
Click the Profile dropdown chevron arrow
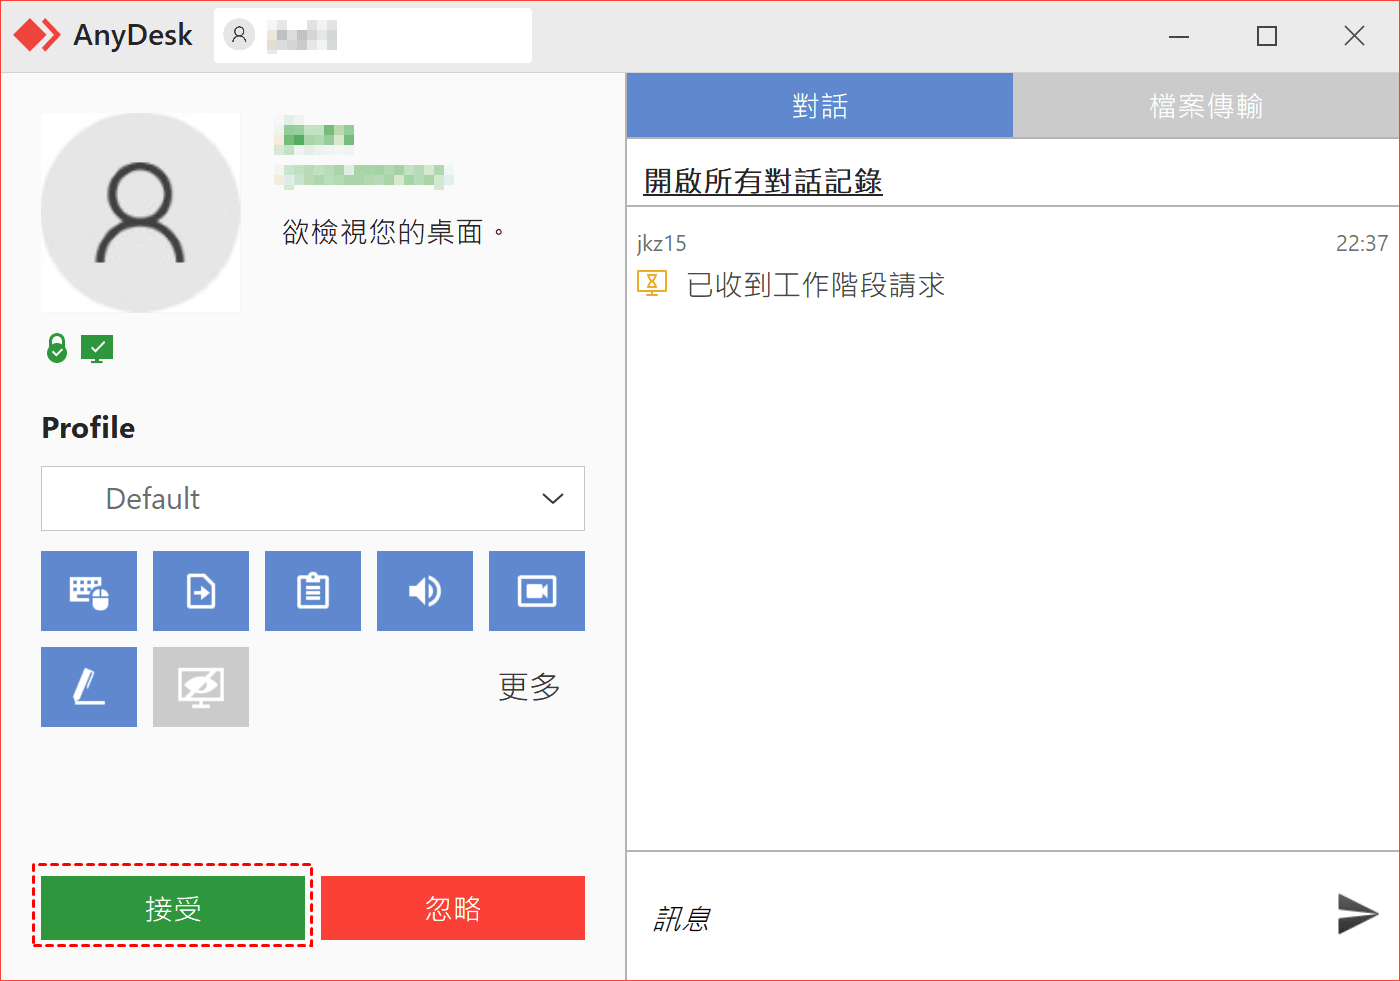pos(553,498)
